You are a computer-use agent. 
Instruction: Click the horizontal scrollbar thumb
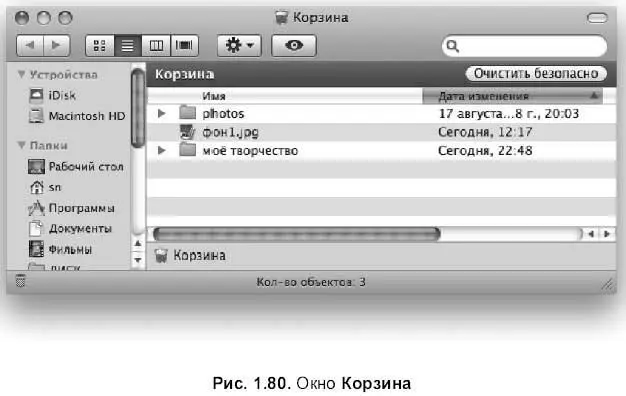click(x=297, y=234)
